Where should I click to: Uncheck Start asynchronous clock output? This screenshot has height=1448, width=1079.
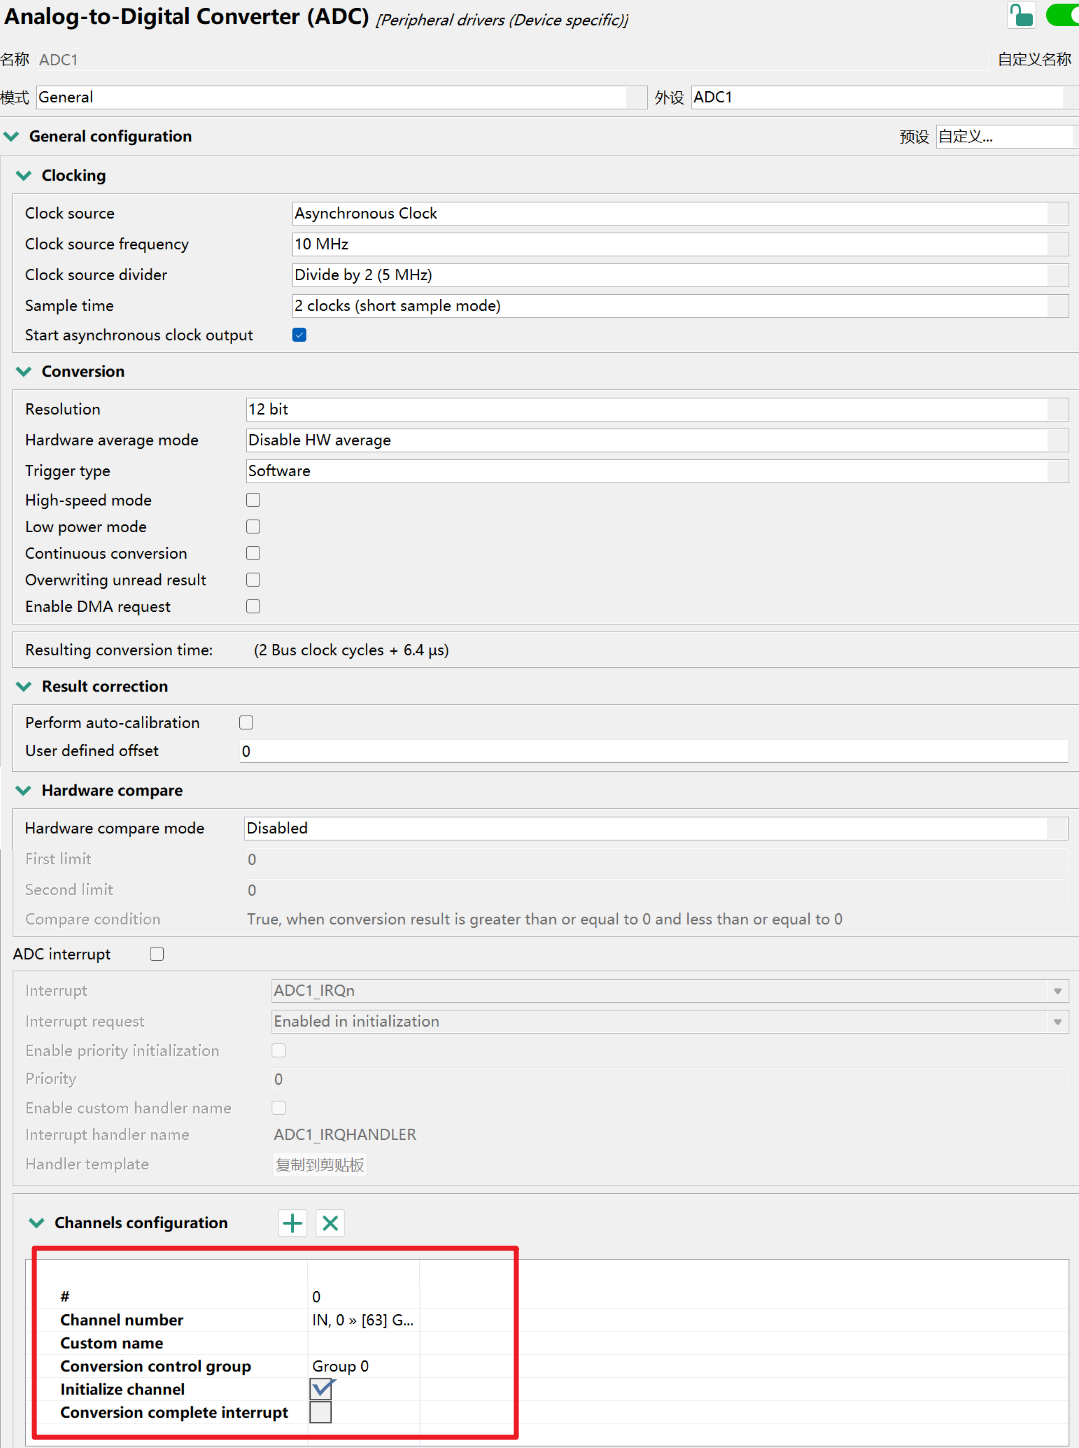point(299,335)
